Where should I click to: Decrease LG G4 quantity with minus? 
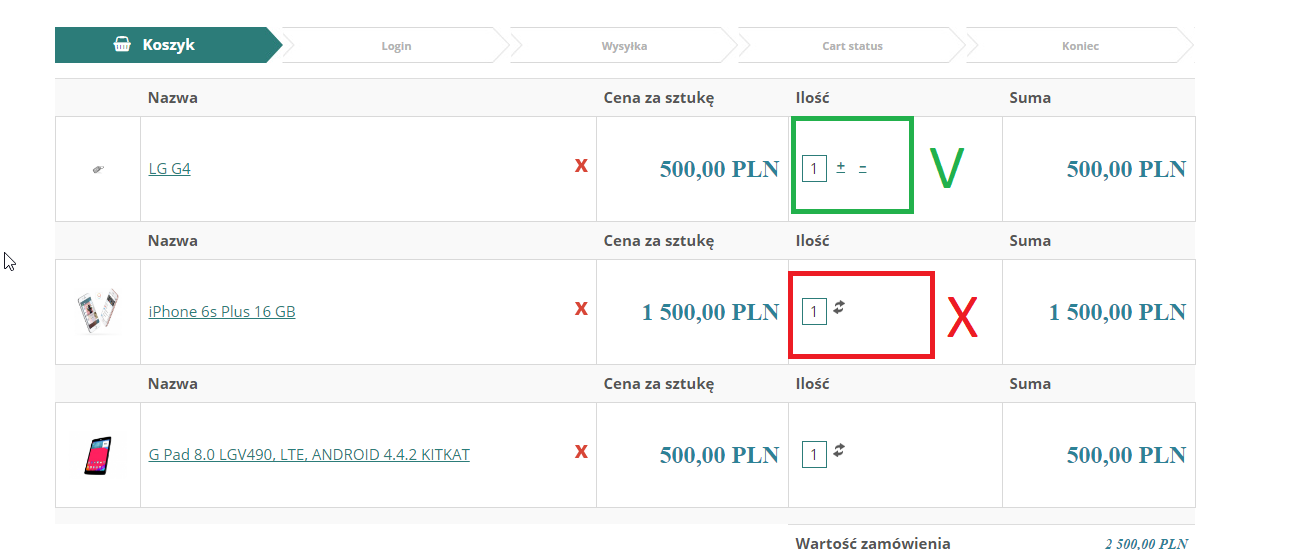coord(863,168)
